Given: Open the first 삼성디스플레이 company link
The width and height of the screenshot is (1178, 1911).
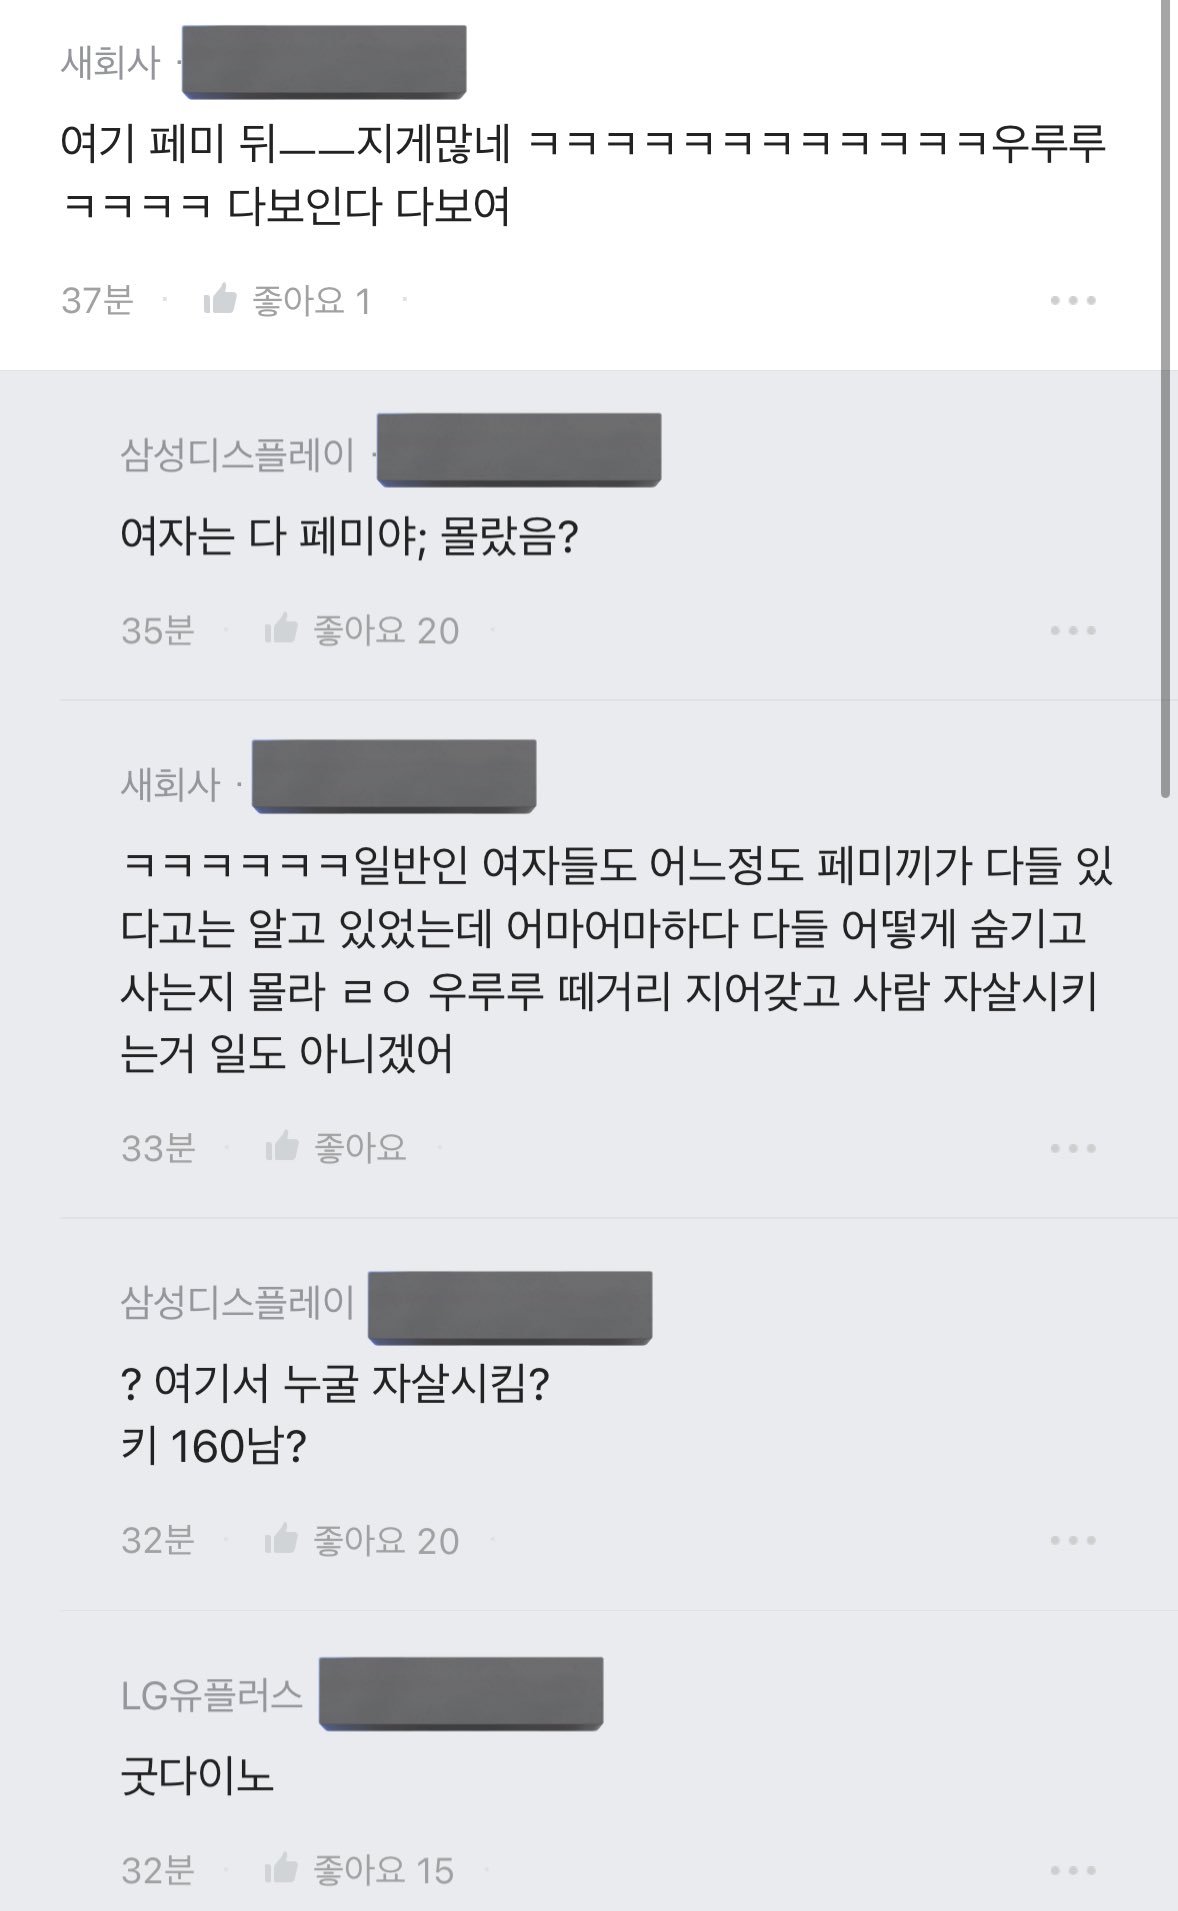Looking at the screenshot, I should tap(238, 455).
